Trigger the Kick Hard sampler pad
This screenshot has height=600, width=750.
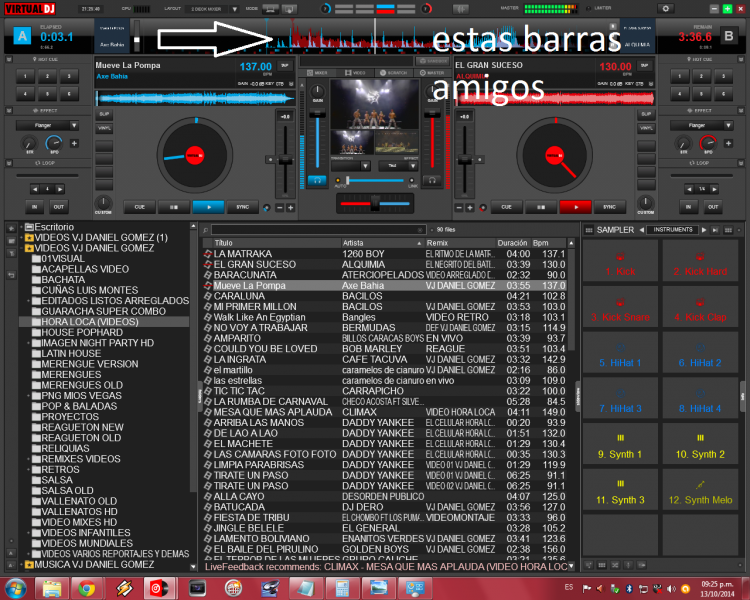700,261
